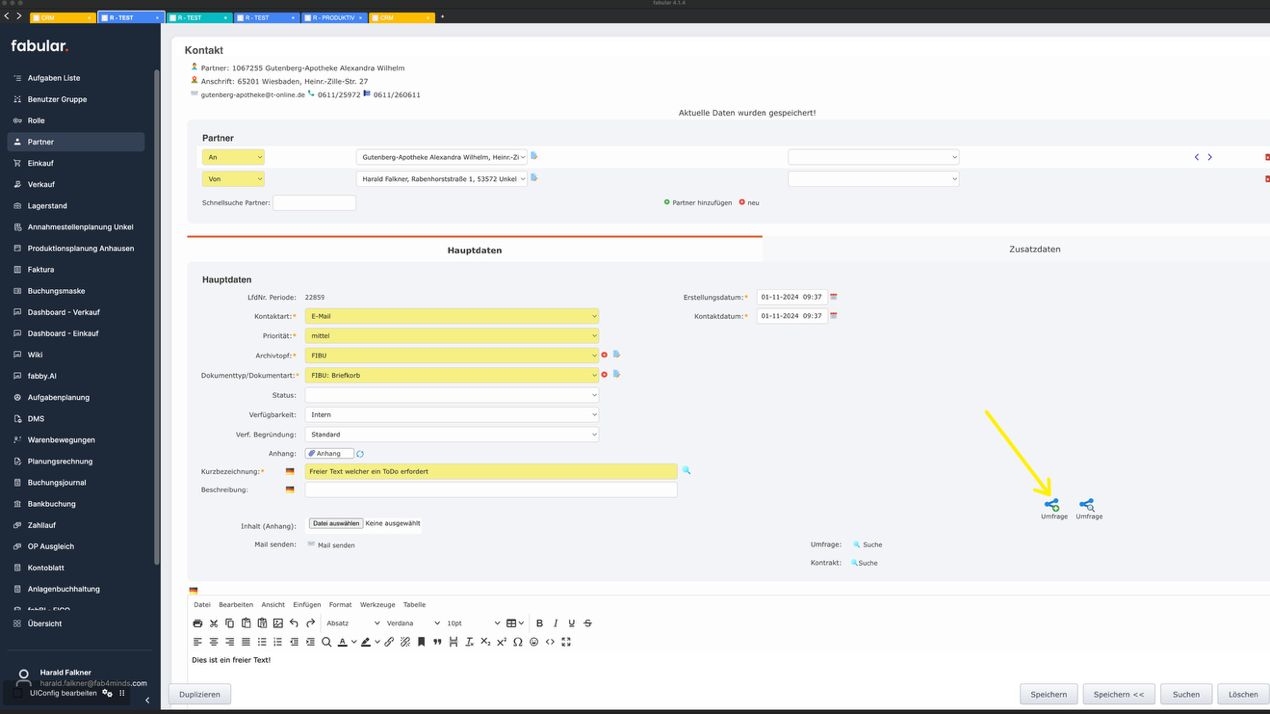Open the Einfügen menu in the editor

click(x=306, y=605)
